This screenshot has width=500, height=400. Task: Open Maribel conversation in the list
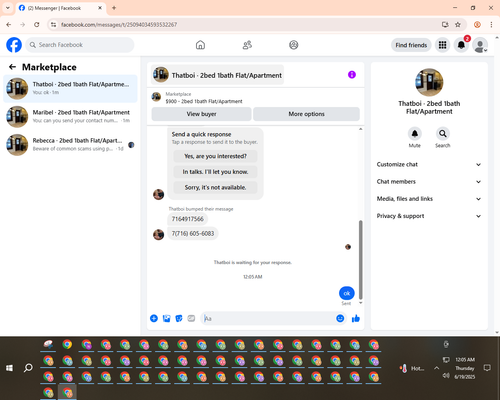tap(70, 116)
